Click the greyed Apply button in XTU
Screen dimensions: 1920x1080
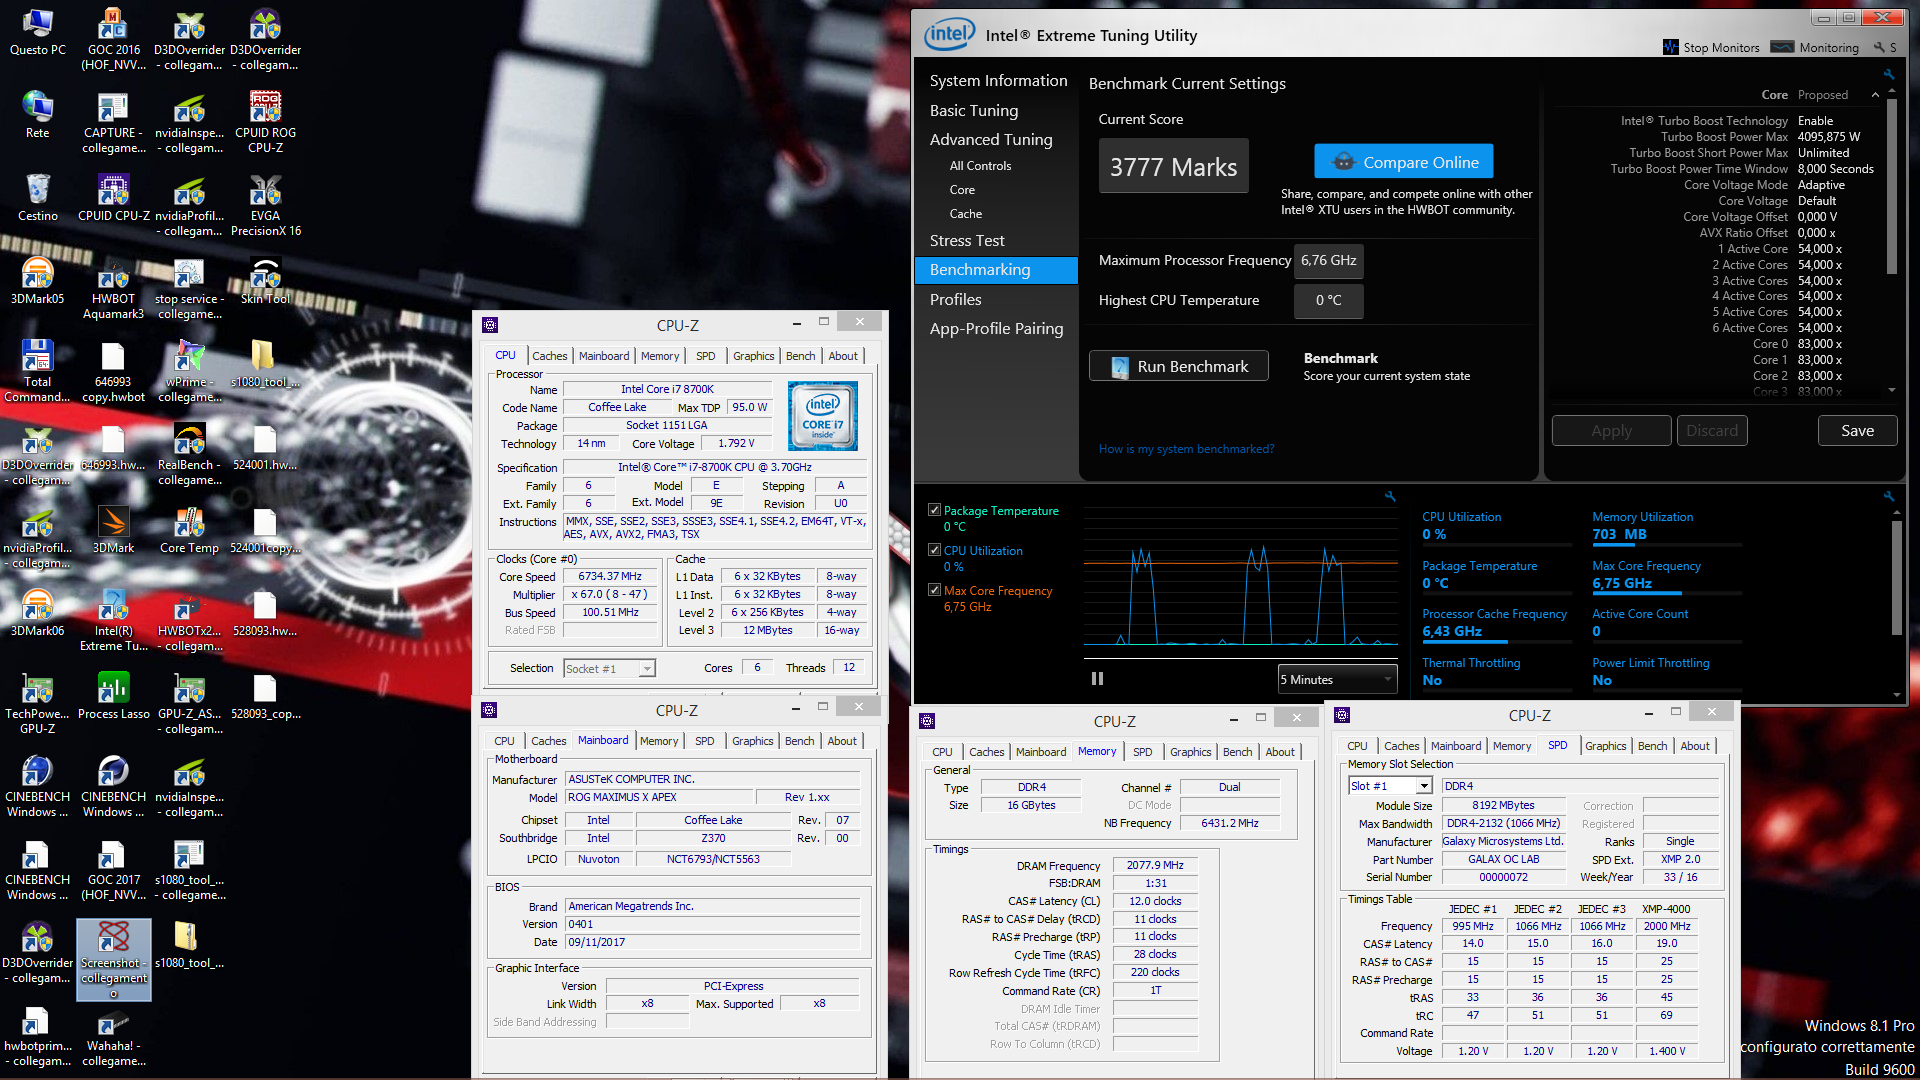coord(1611,431)
